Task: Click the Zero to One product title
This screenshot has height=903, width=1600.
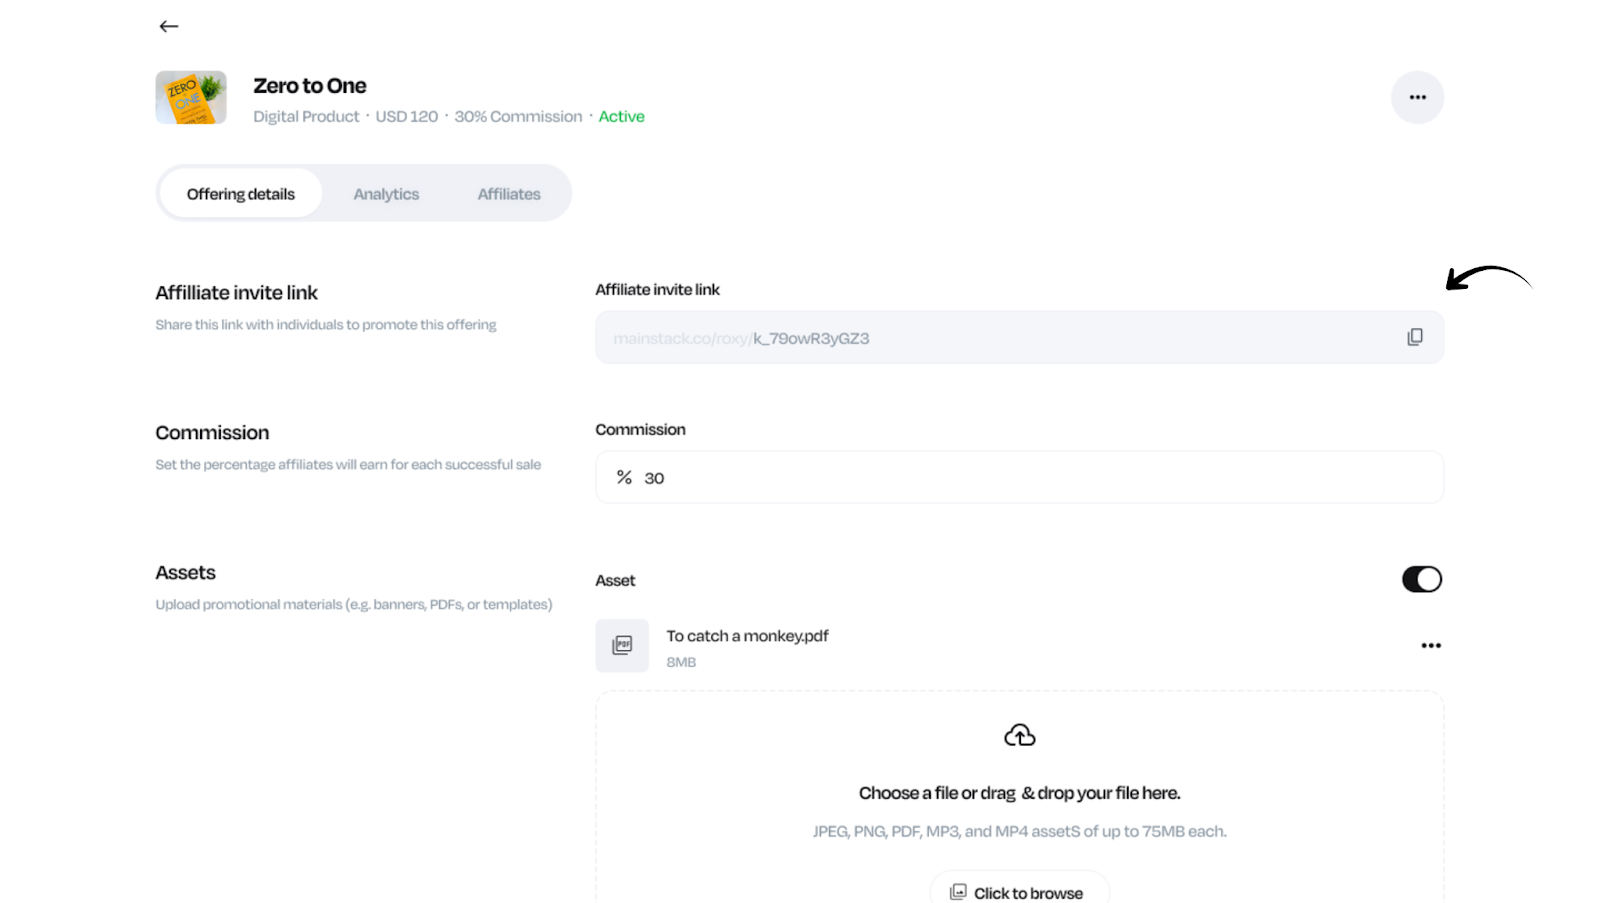Action: (x=310, y=86)
